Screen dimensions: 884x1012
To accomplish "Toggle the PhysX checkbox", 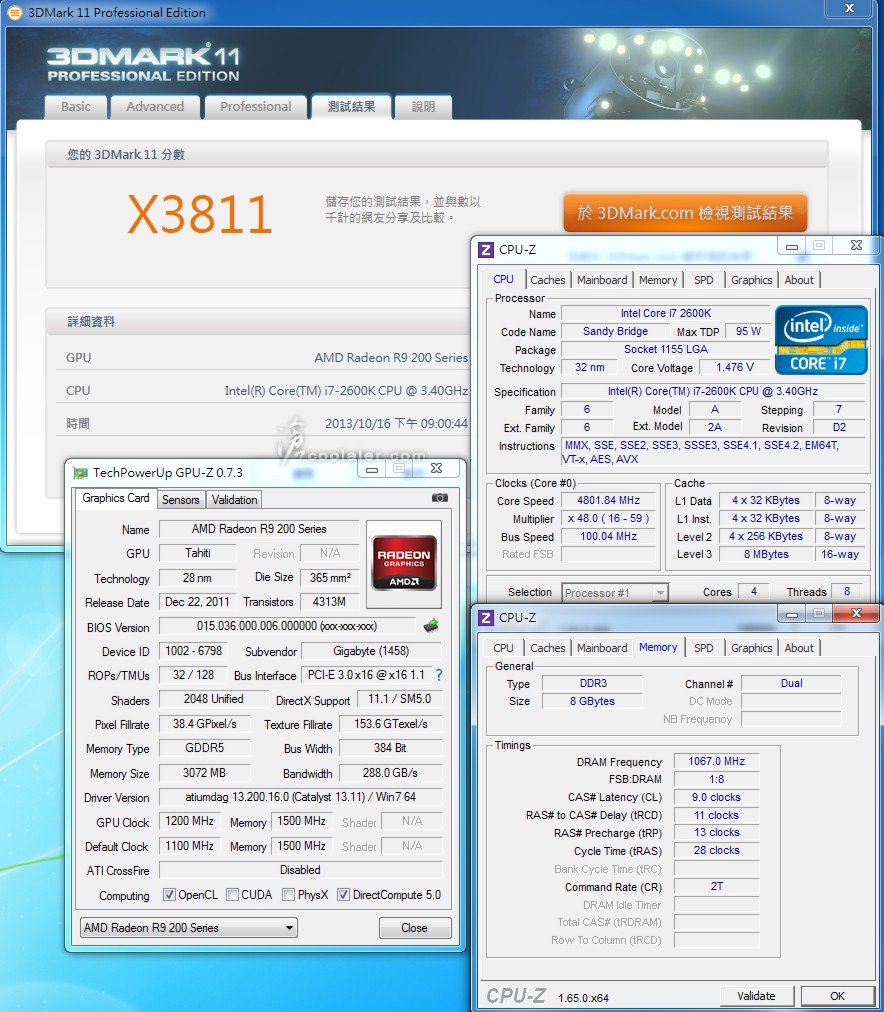I will [288, 895].
